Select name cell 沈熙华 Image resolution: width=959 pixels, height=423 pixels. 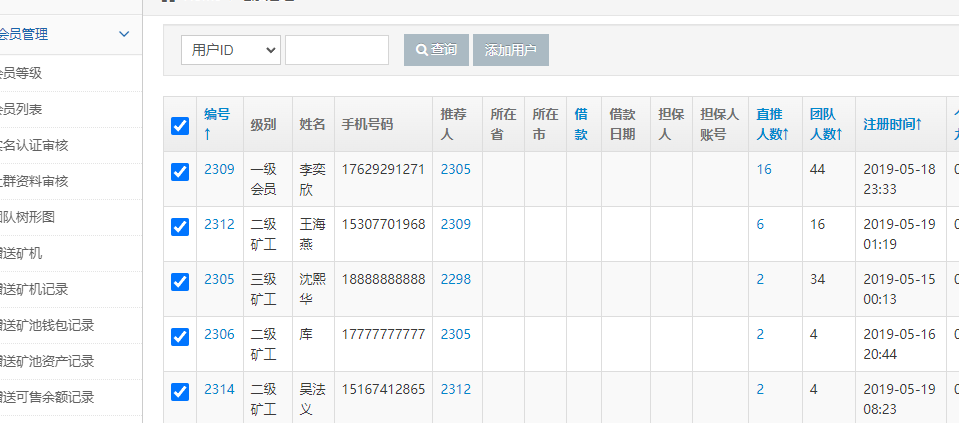coord(313,289)
